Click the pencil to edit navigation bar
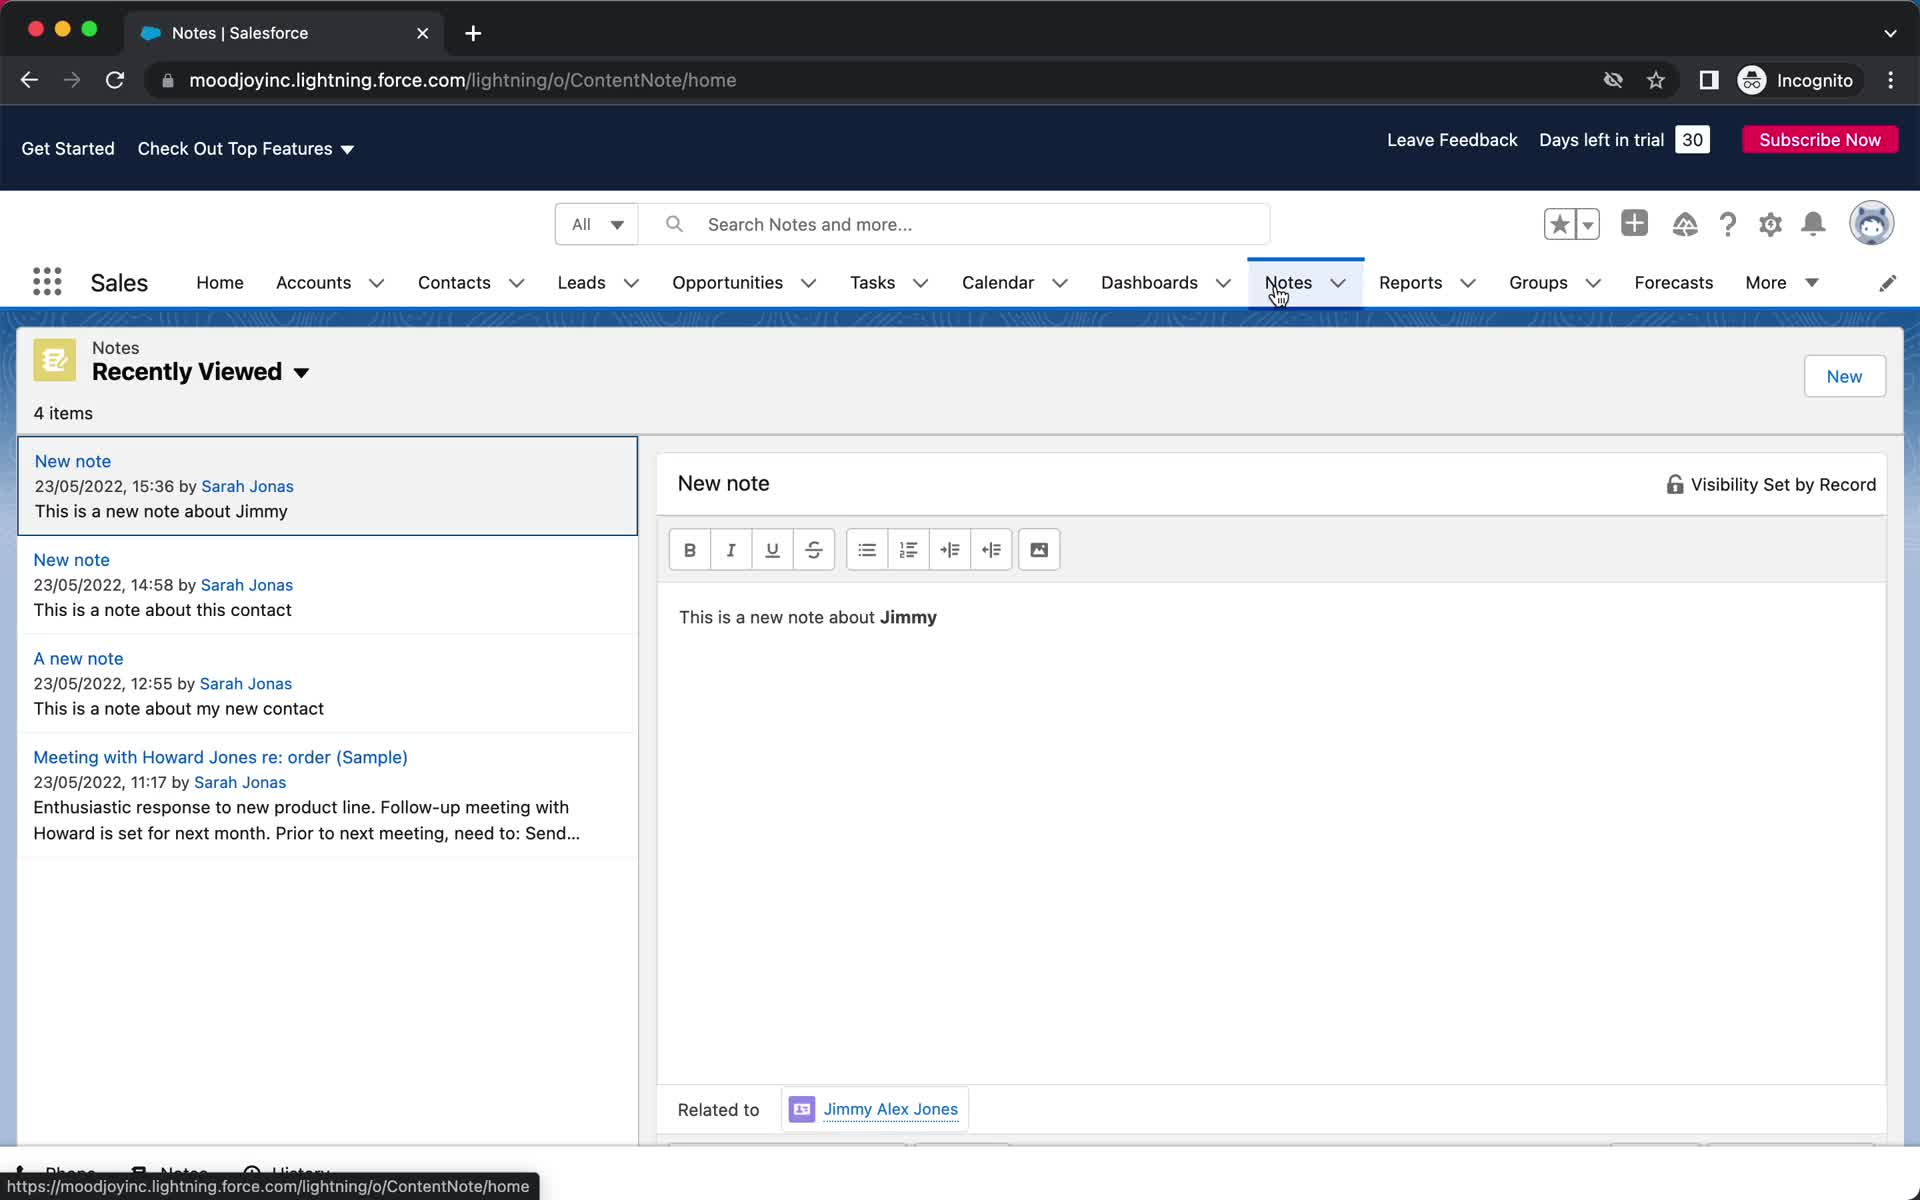 (1887, 283)
